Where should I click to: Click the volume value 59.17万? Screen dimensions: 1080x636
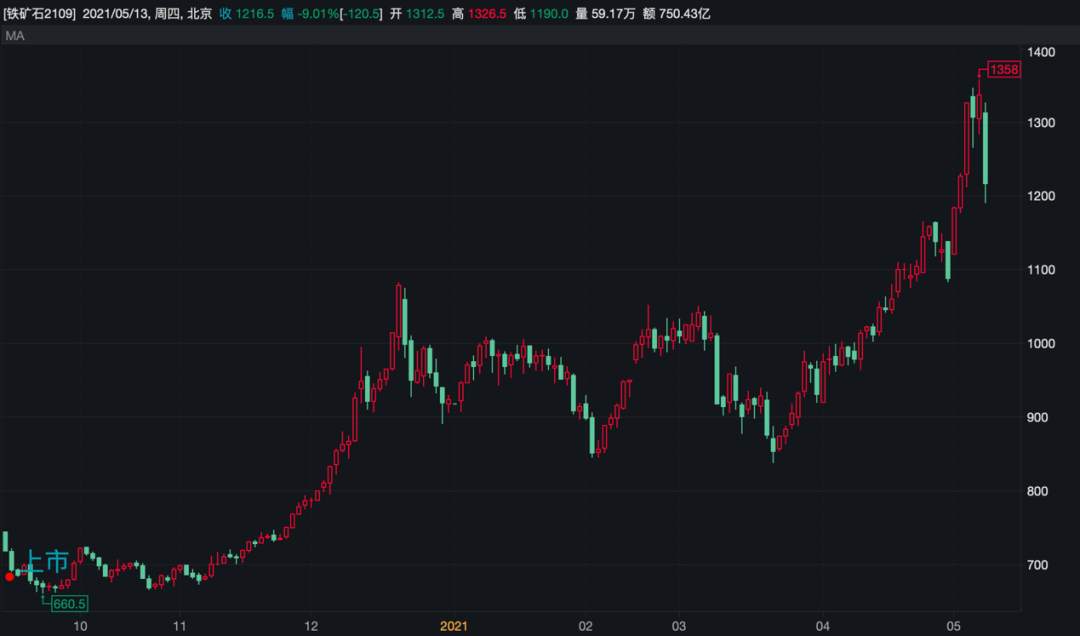[x=613, y=13]
